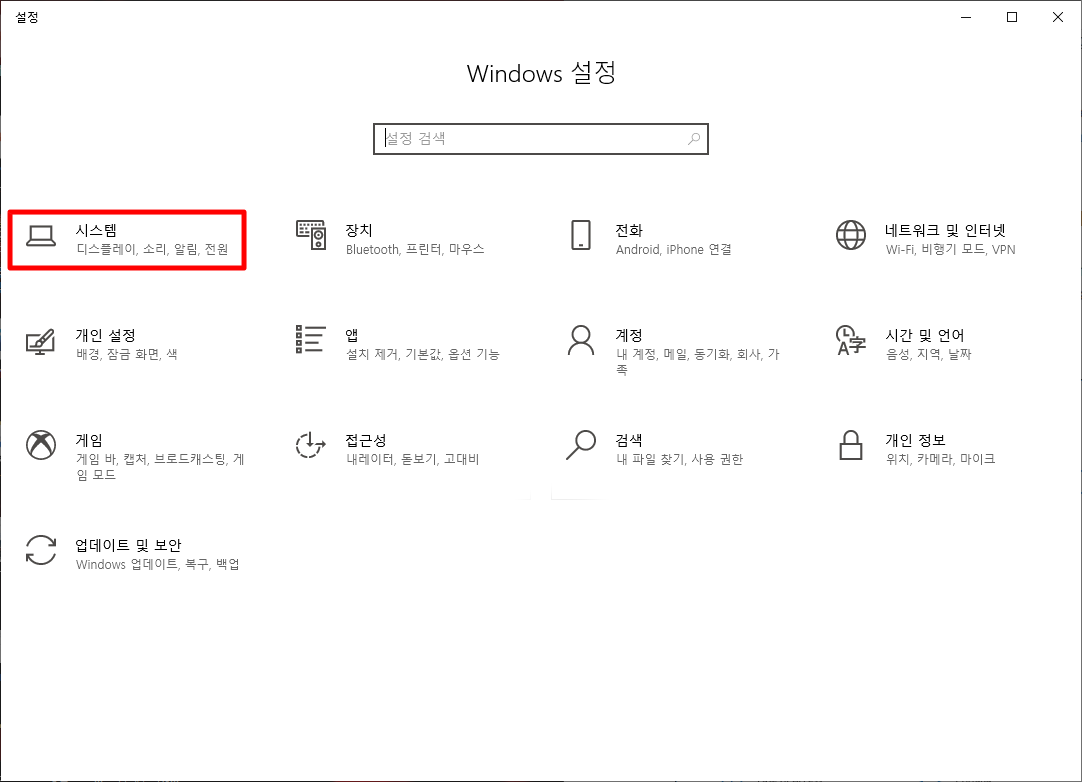Click the text 내 파일 찾기, 사용 권한

(x=679, y=459)
